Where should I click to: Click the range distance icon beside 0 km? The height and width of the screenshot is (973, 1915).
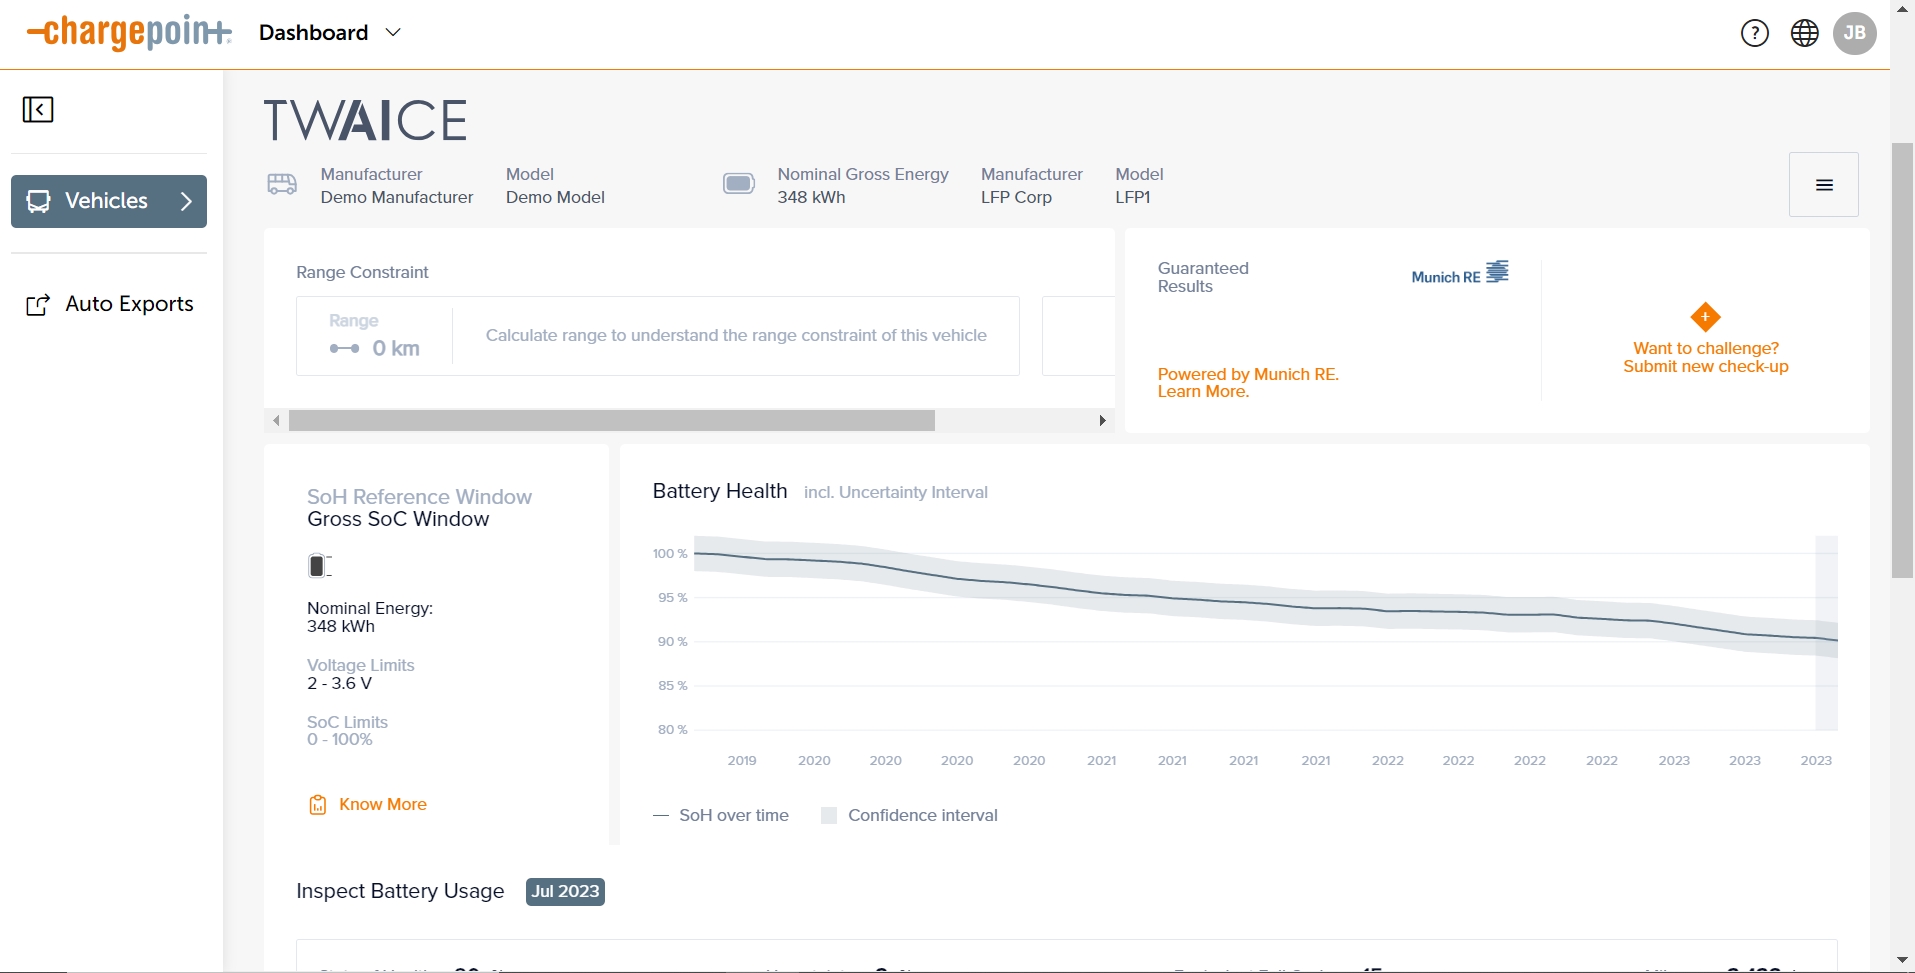pos(345,349)
